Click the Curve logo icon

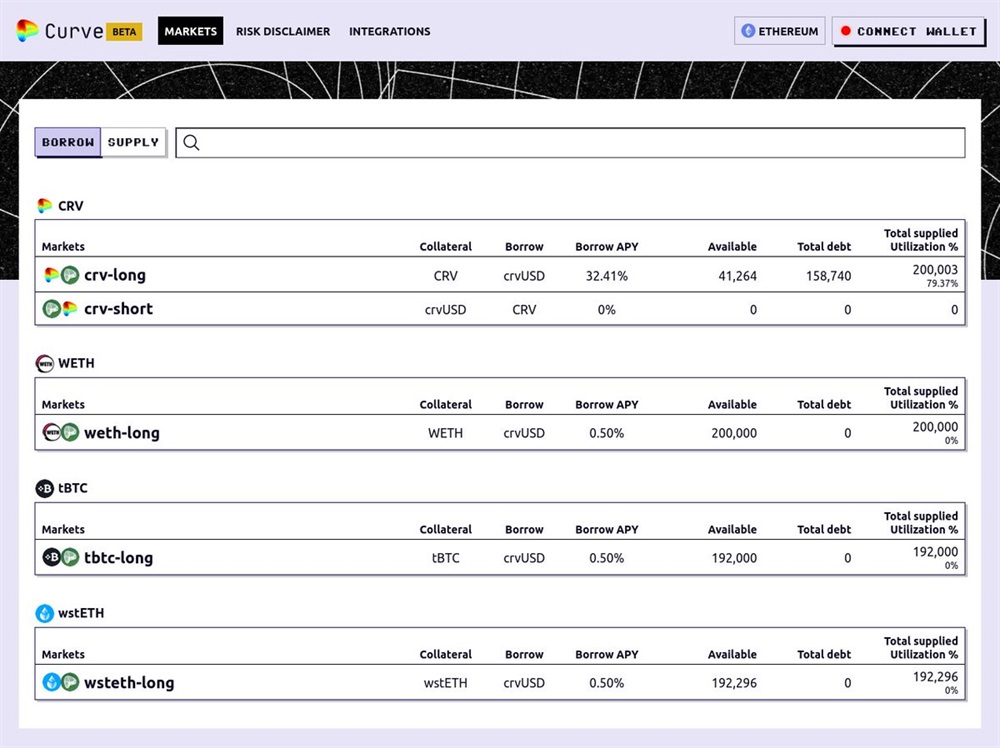tap(27, 31)
